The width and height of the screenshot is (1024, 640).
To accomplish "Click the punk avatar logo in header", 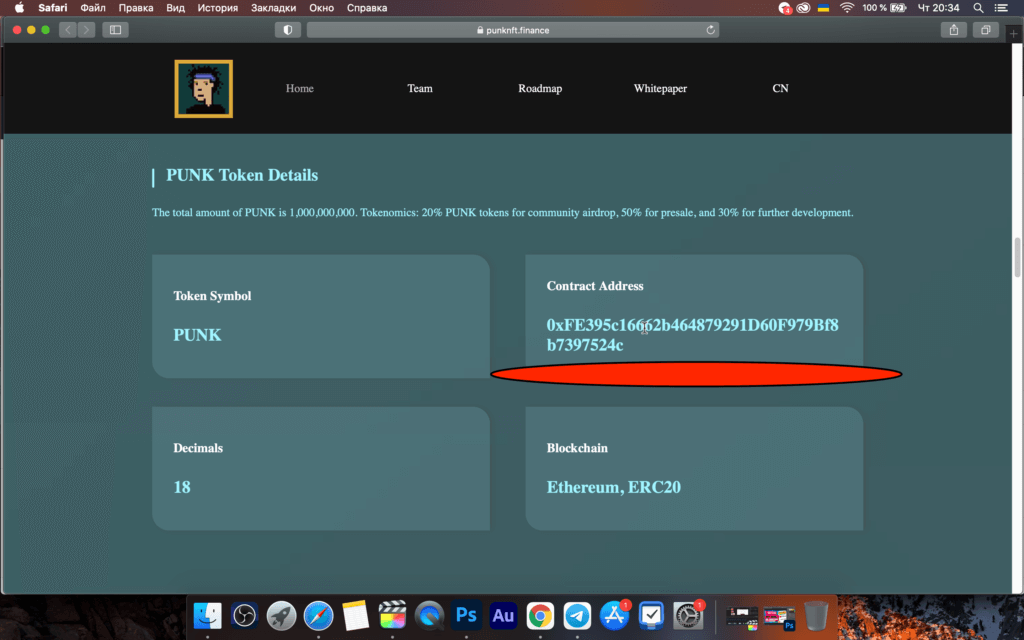I will point(204,89).
